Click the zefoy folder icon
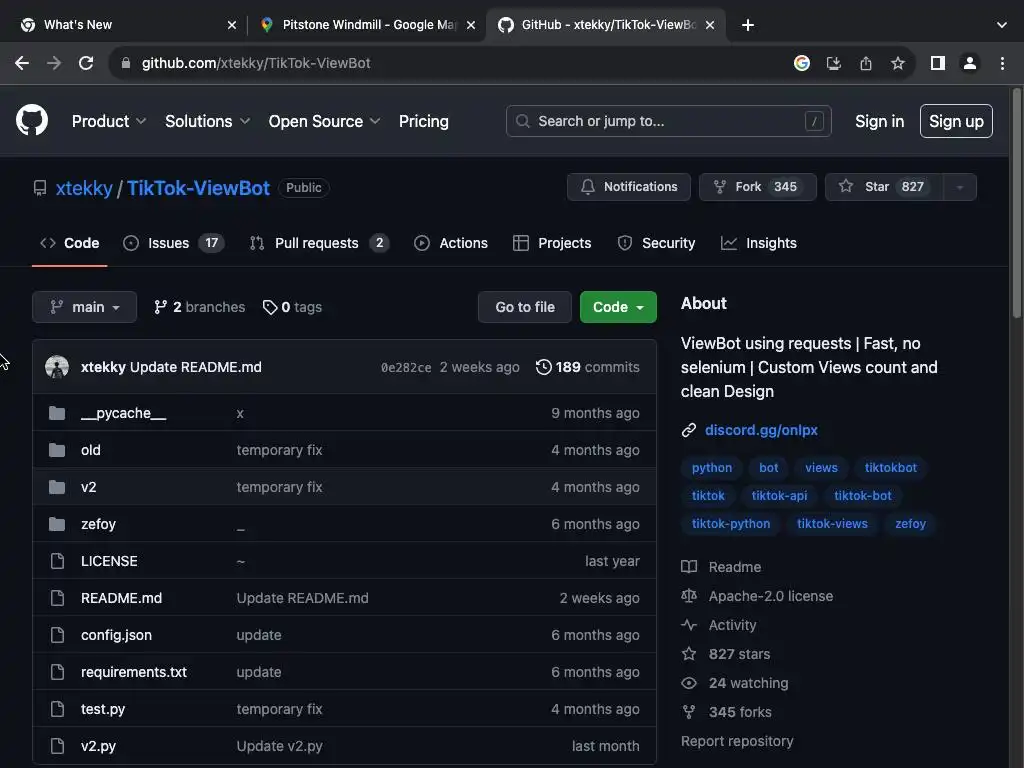This screenshot has height=768, width=1024. coord(57,524)
